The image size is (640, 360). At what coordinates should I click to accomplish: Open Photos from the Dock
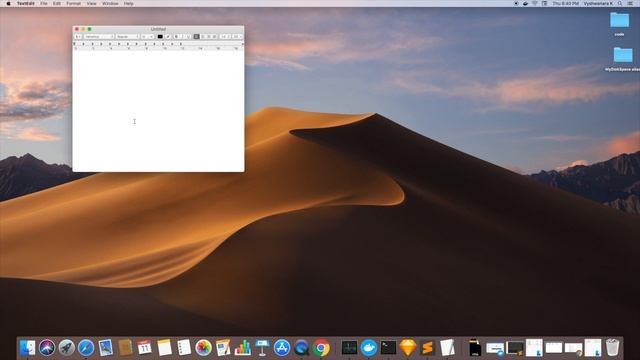coord(203,348)
